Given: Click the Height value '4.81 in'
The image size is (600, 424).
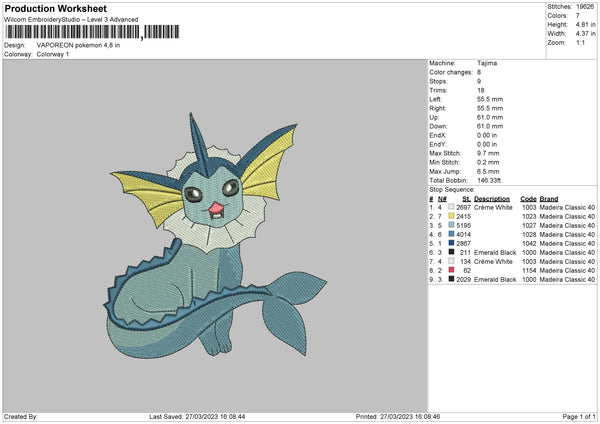Looking at the screenshot, I should 585,24.
